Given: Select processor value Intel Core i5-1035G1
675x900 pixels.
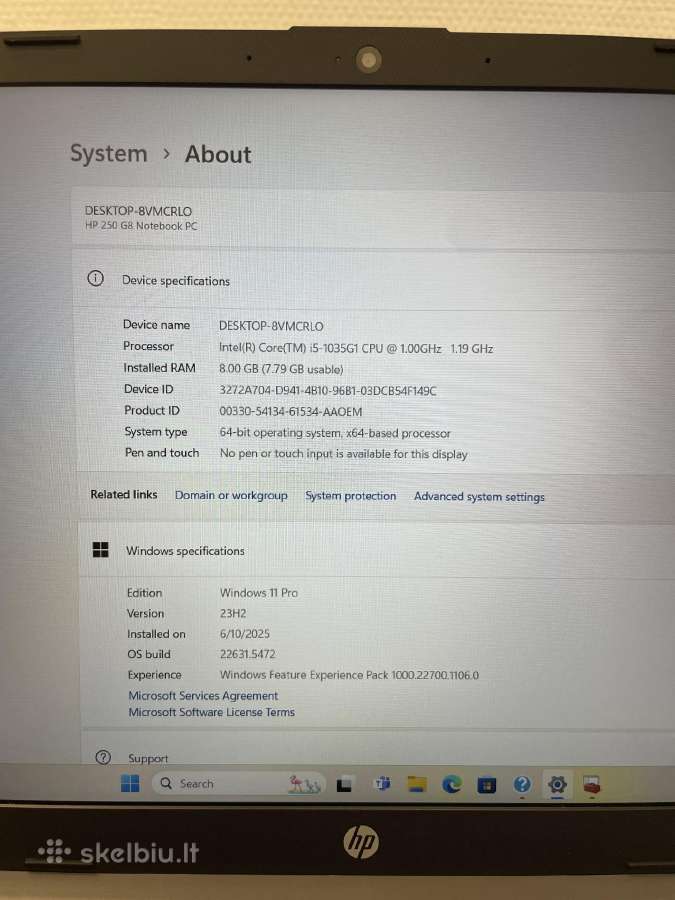Looking at the screenshot, I should point(356,348).
